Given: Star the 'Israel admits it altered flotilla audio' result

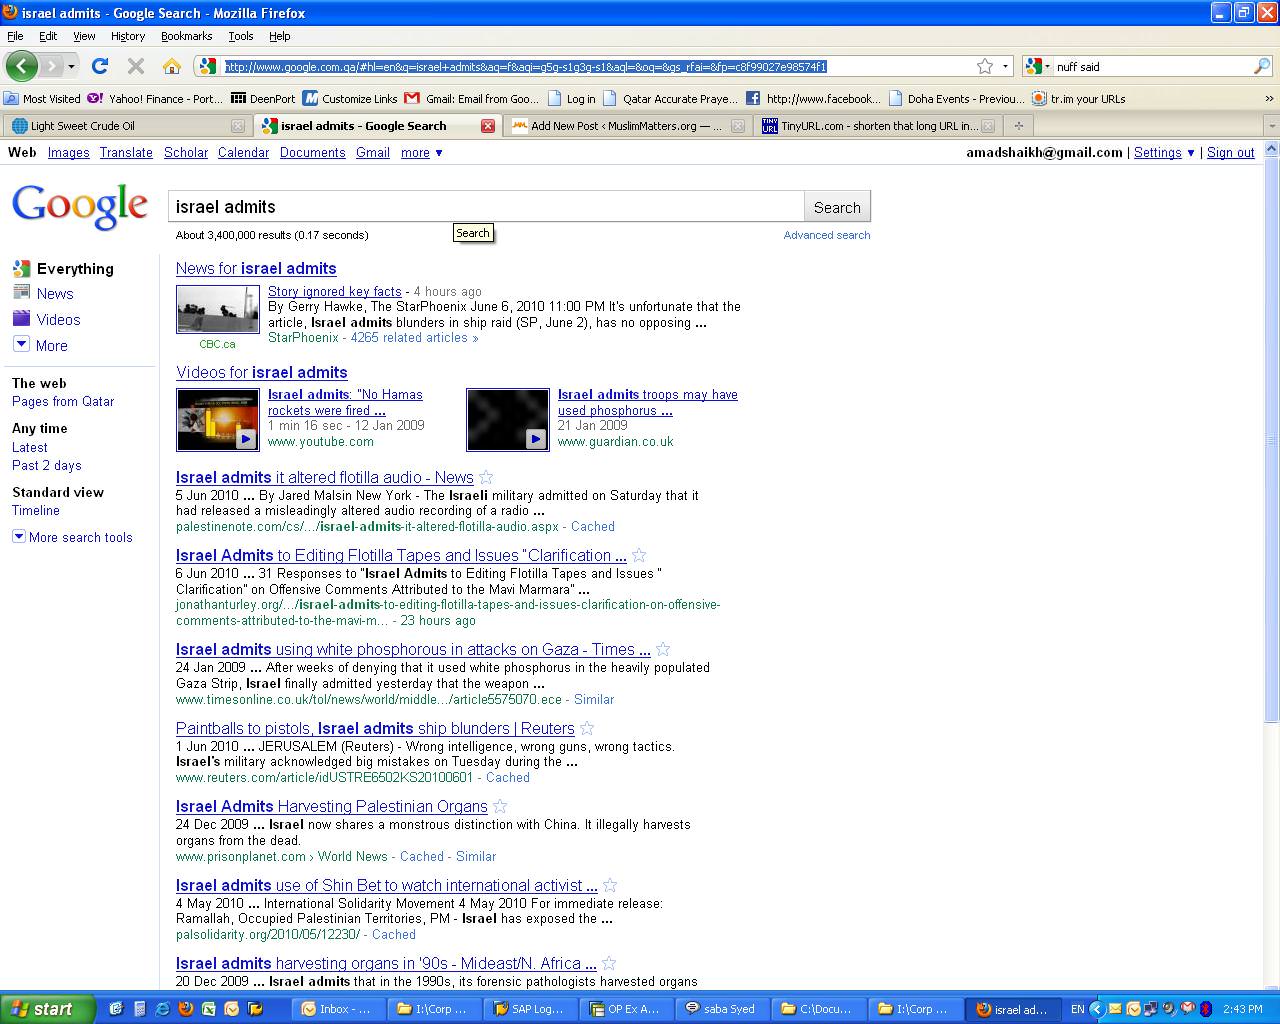Looking at the screenshot, I should click(x=486, y=478).
